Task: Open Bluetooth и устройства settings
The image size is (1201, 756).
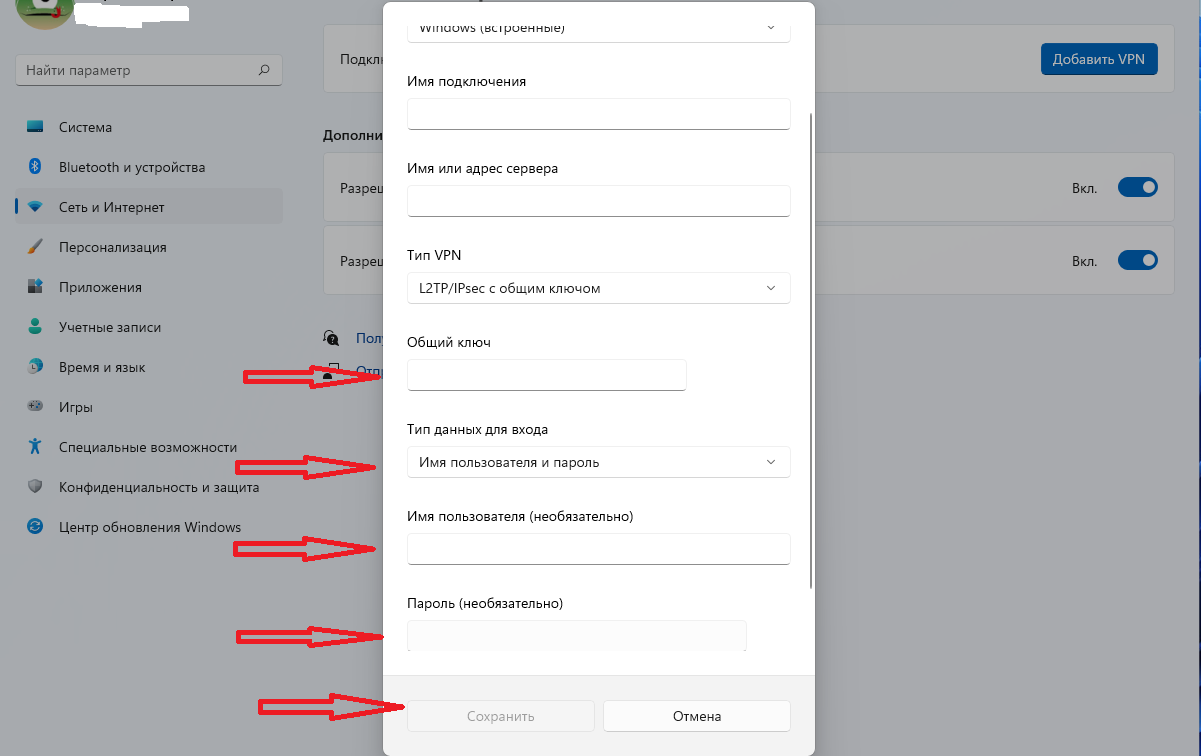Action: click(x=31, y=167)
